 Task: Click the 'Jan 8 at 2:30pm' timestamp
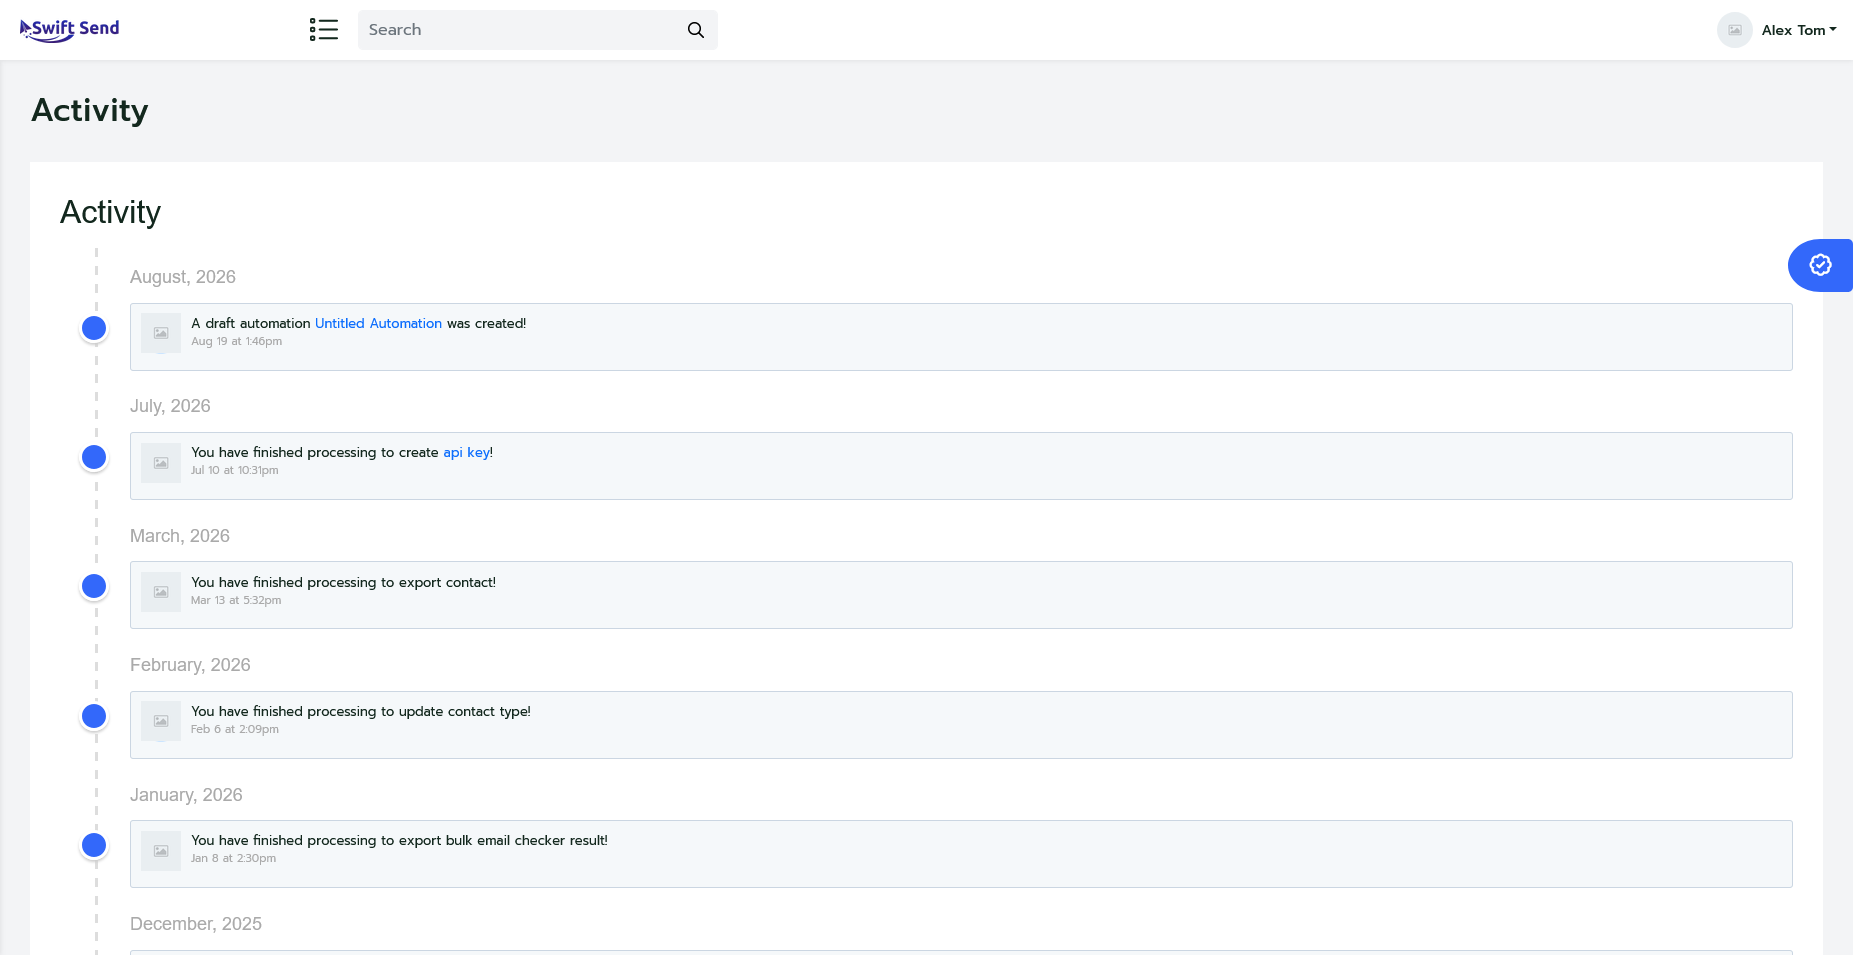pyautogui.click(x=234, y=858)
